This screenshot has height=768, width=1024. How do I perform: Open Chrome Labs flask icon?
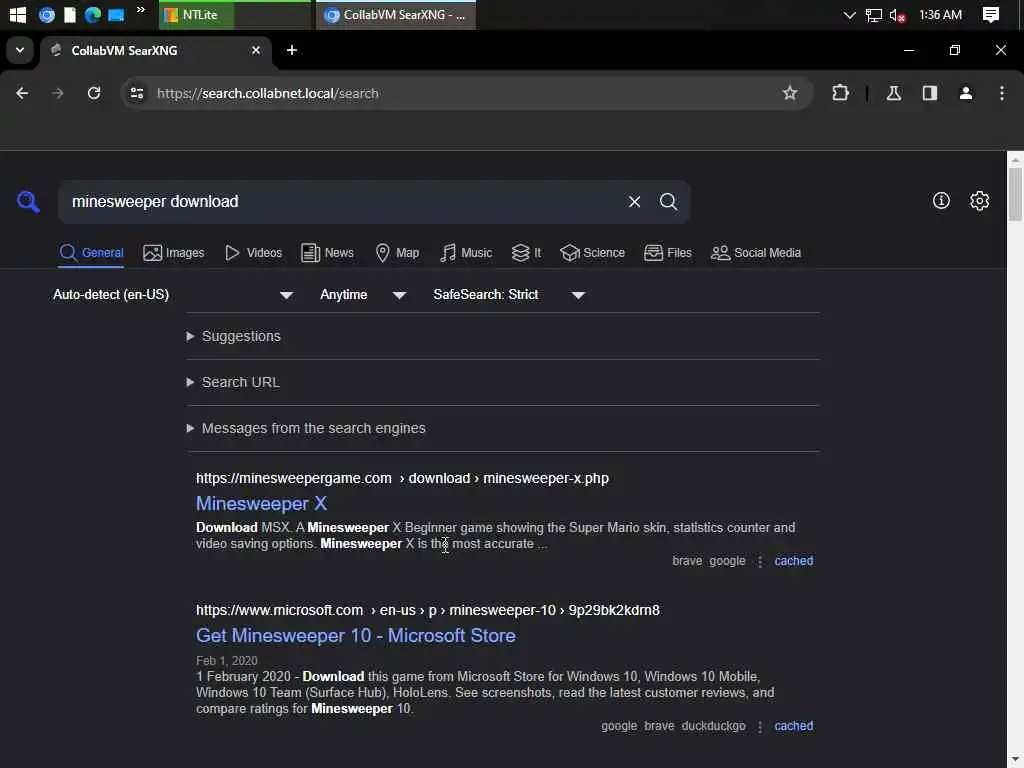894,93
